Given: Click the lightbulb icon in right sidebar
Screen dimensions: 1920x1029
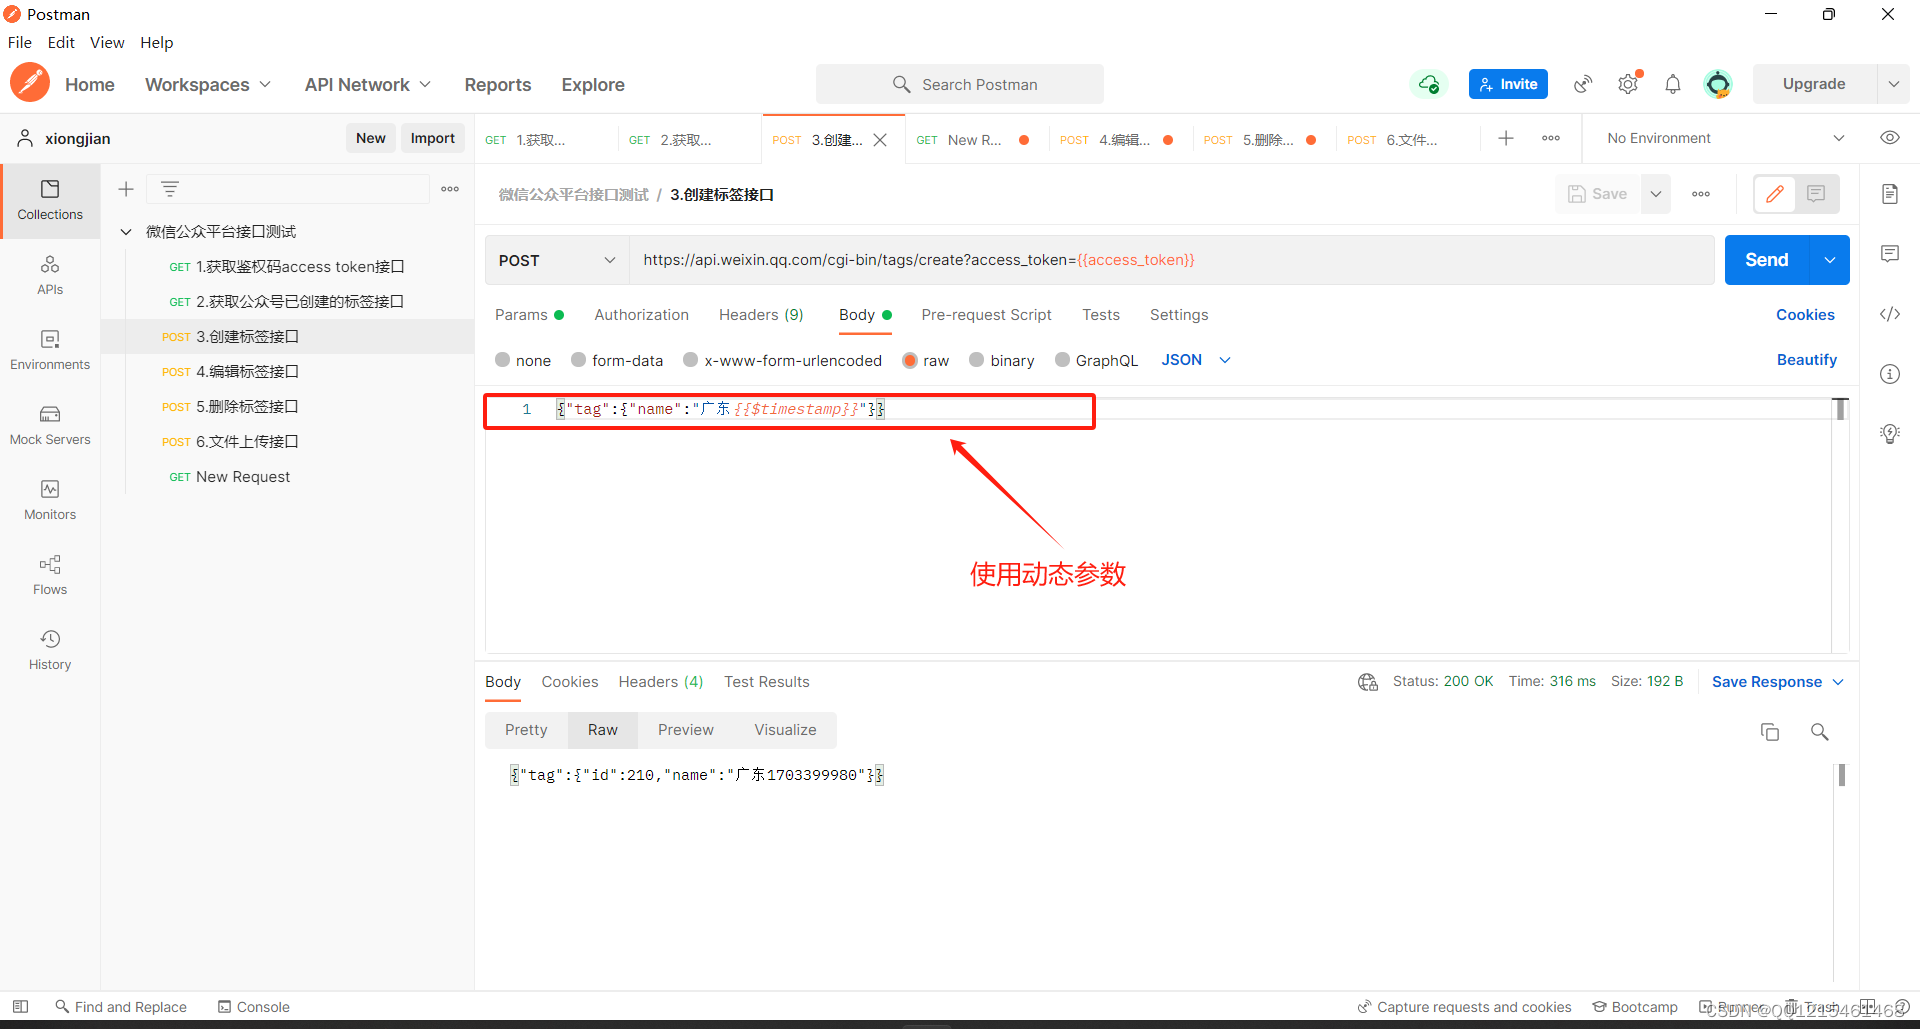Looking at the screenshot, I should [1890, 434].
